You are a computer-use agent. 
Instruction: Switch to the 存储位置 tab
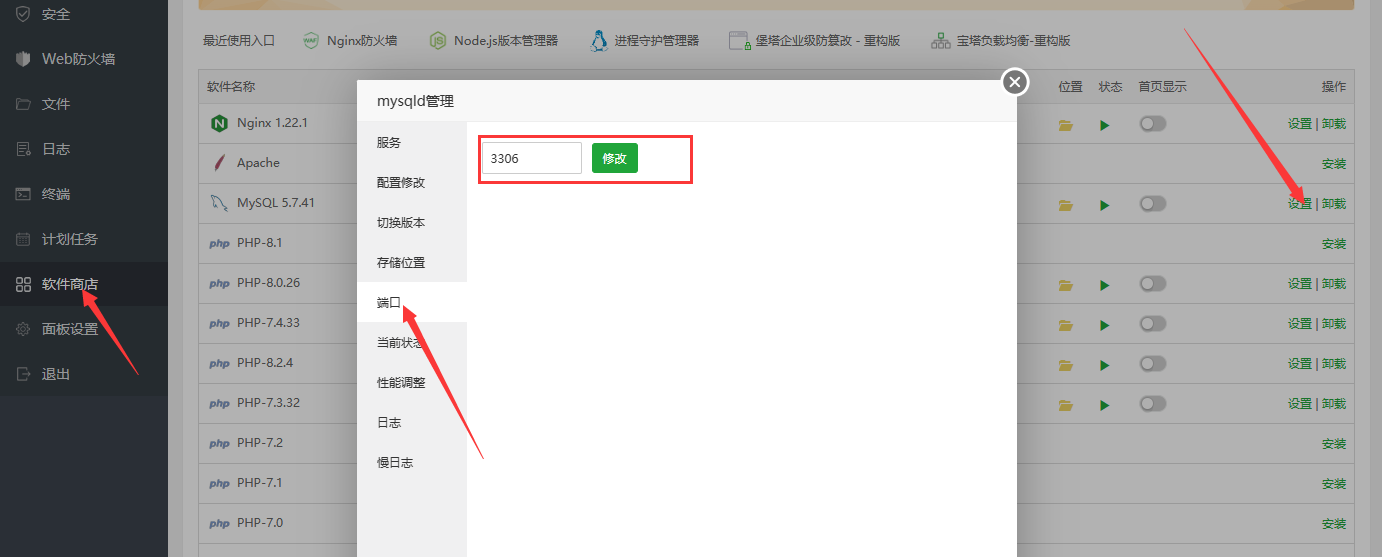point(412,262)
